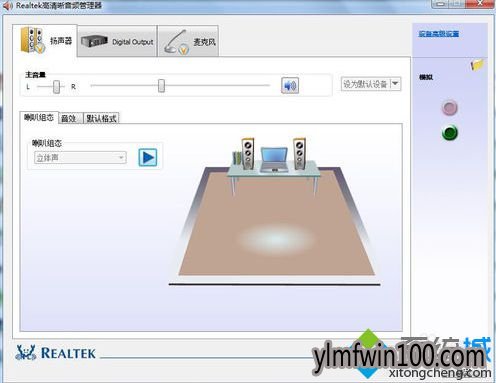Expand the 设为默认设备 dropdown arrow
This screenshot has height=383, width=496.
(x=395, y=84)
